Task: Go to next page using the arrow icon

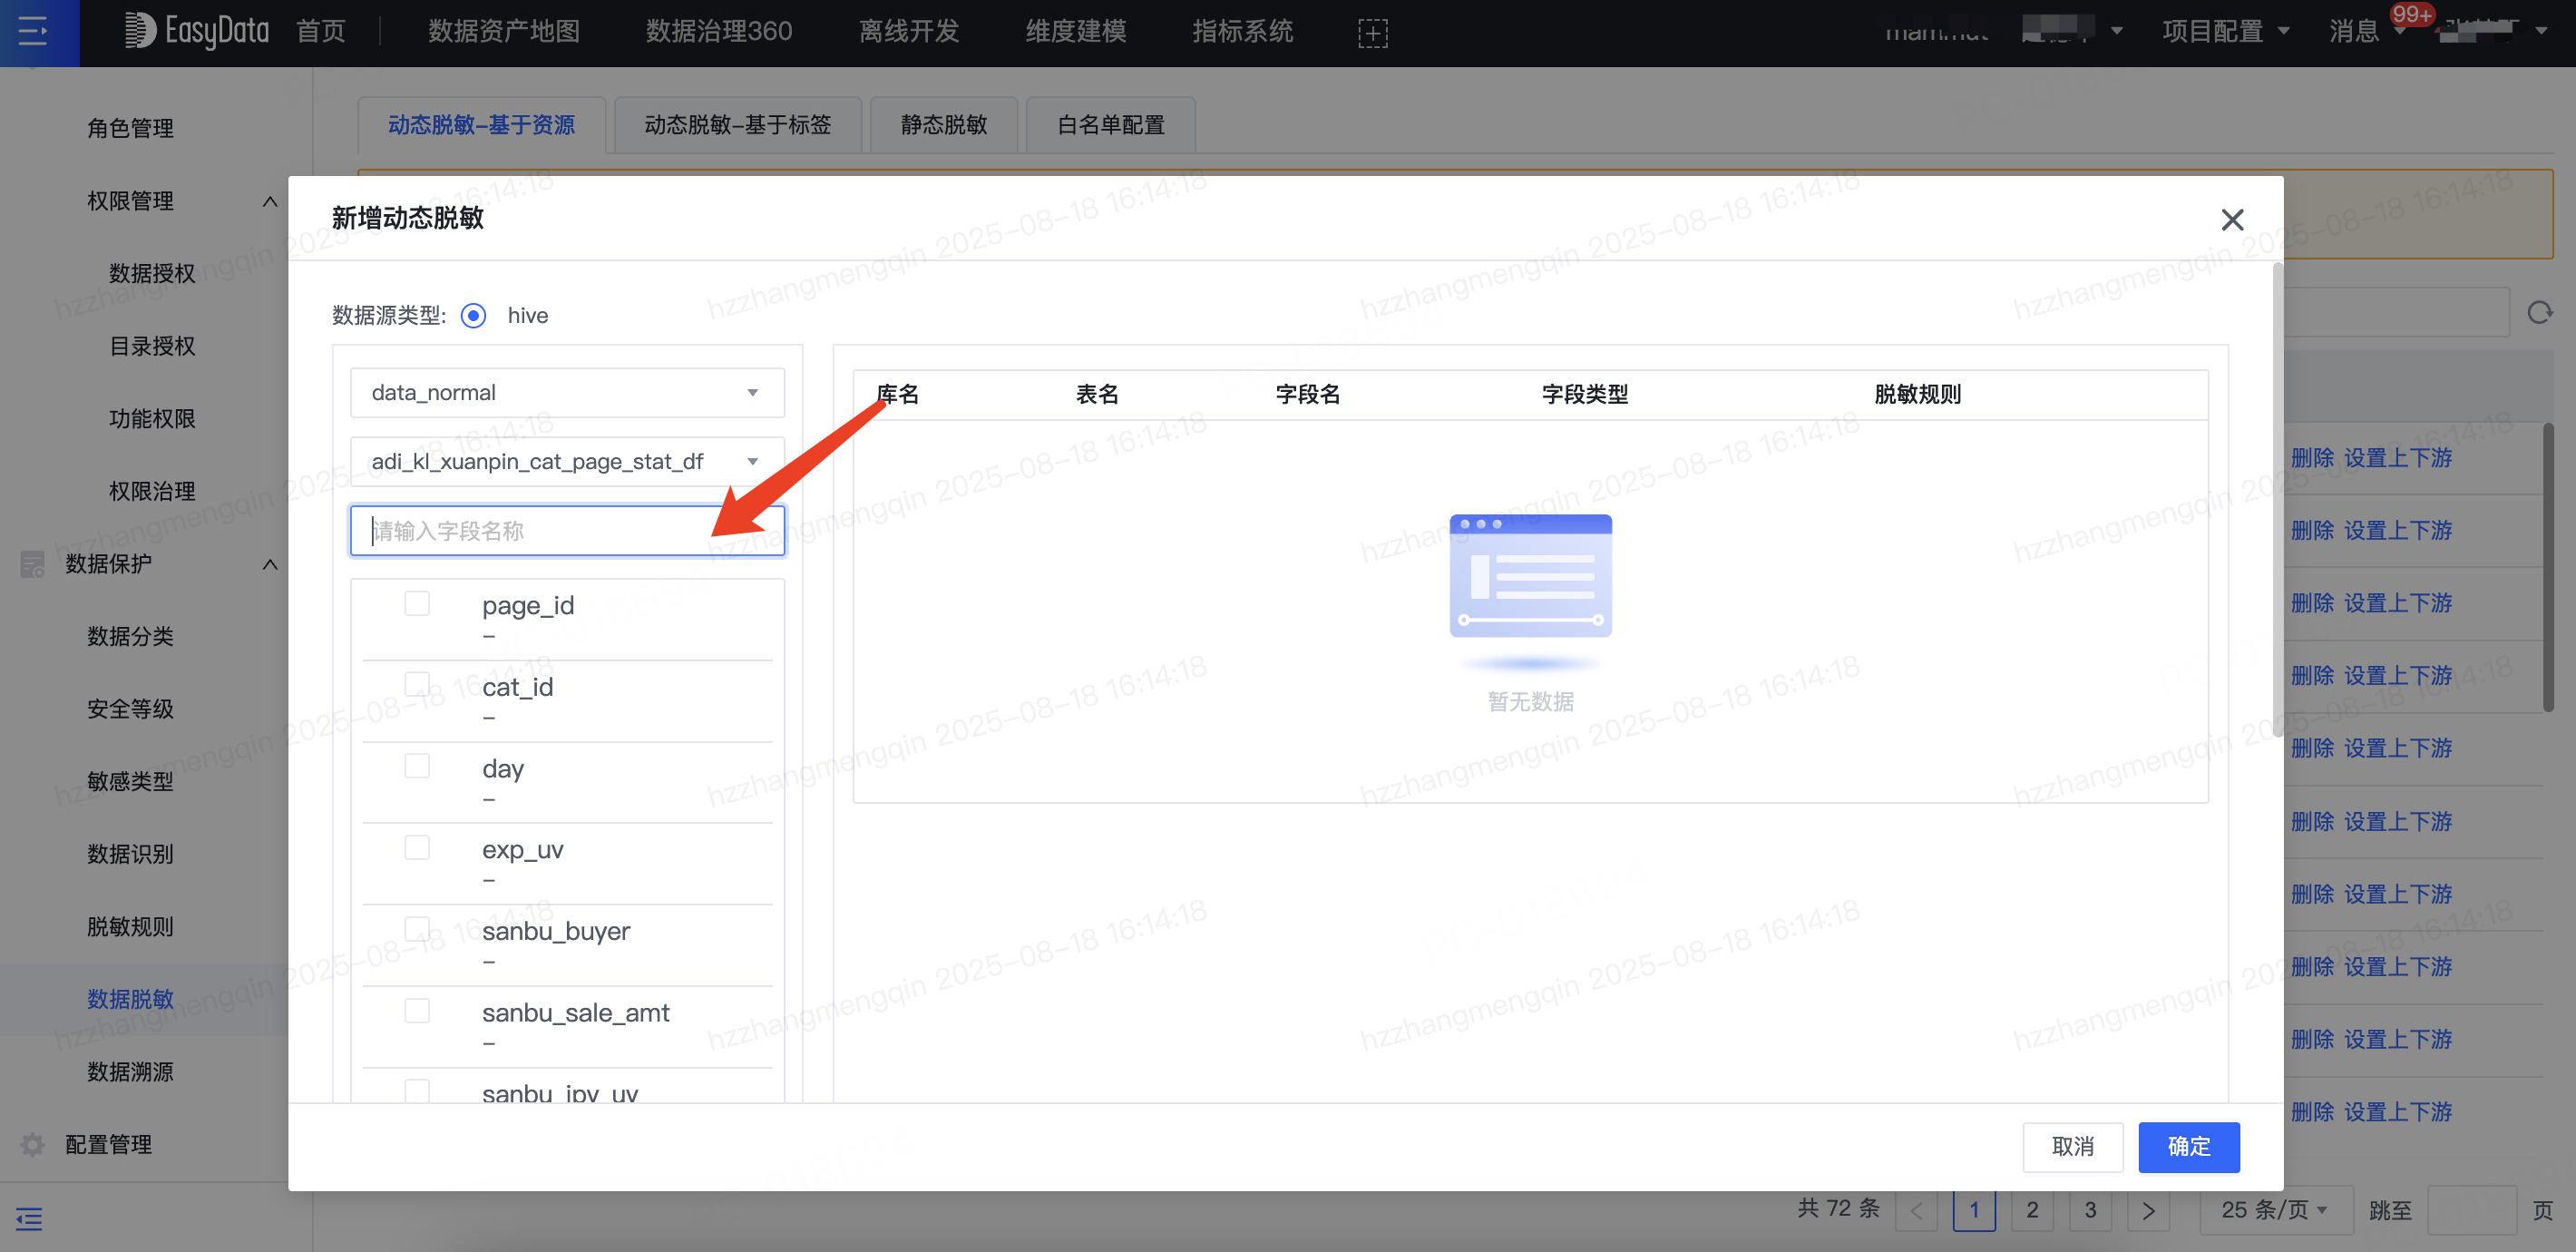Action: (x=2148, y=1210)
